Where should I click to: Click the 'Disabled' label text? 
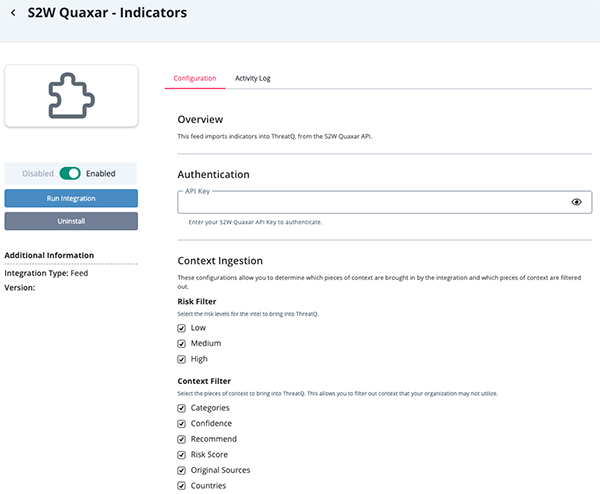pyautogui.click(x=38, y=174)
